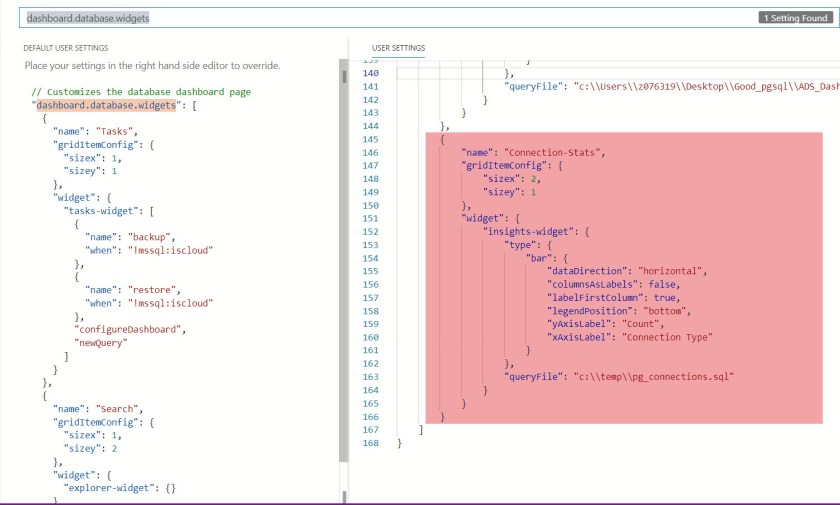Select the DEFAULT USER SETTINGS header
This screenshot has width=840, height=505.
66,48
